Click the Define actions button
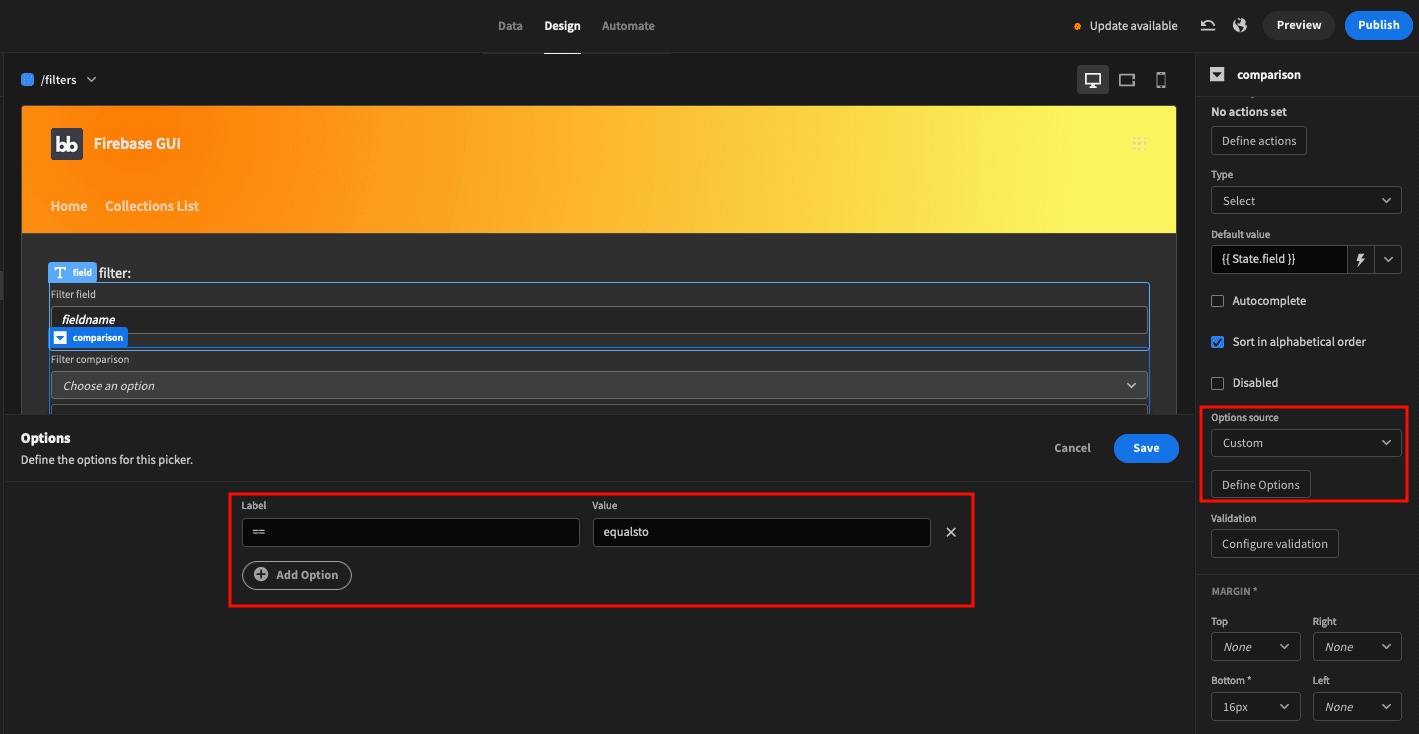1419x734 pixels. click(1259, 141)
